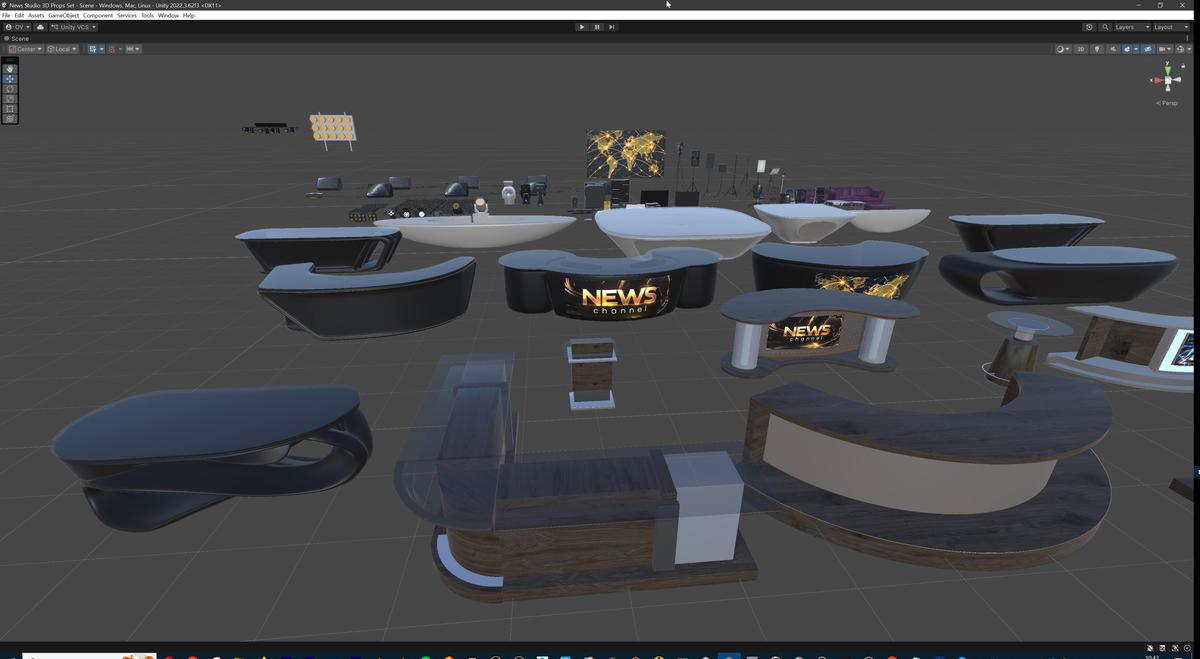Toggle scene audio
Viewport: 1200px width, 659px height.
1112,49
